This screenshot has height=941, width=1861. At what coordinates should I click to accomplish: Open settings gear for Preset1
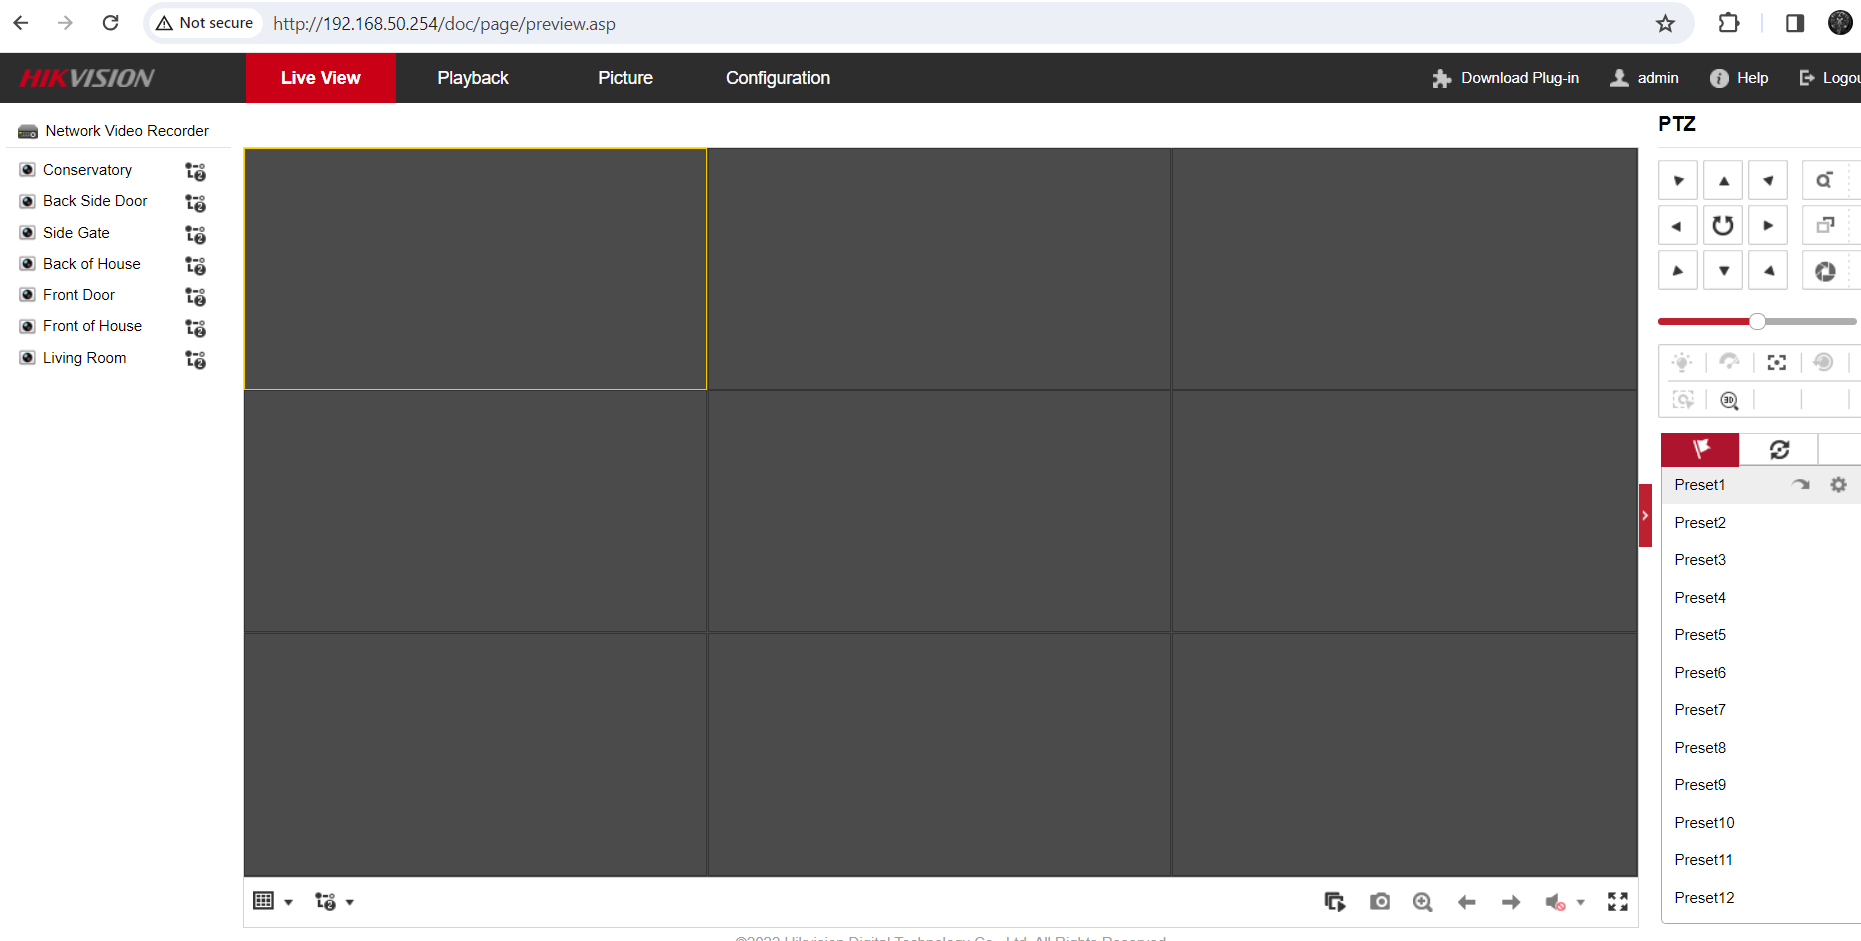(1838, 485)
